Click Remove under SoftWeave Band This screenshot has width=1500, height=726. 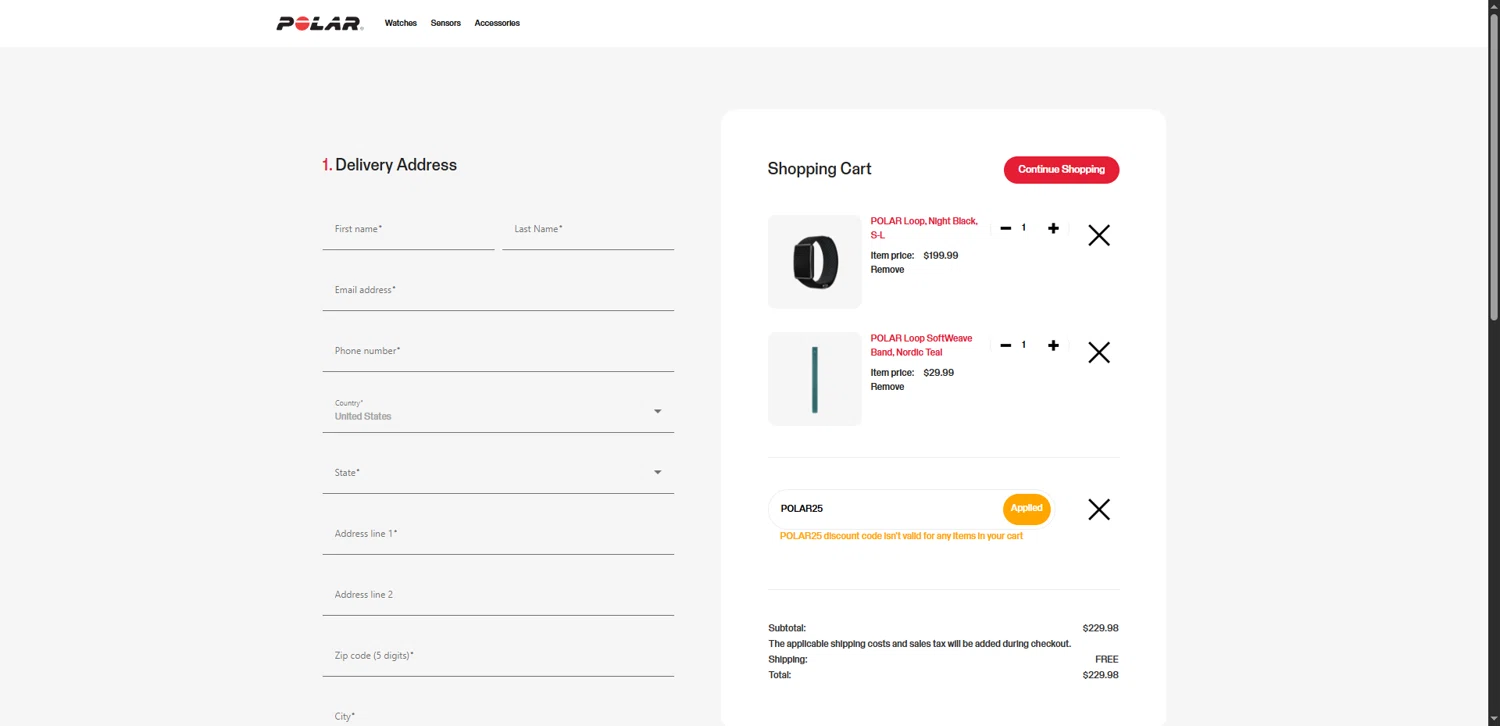(x=887, y=387)
